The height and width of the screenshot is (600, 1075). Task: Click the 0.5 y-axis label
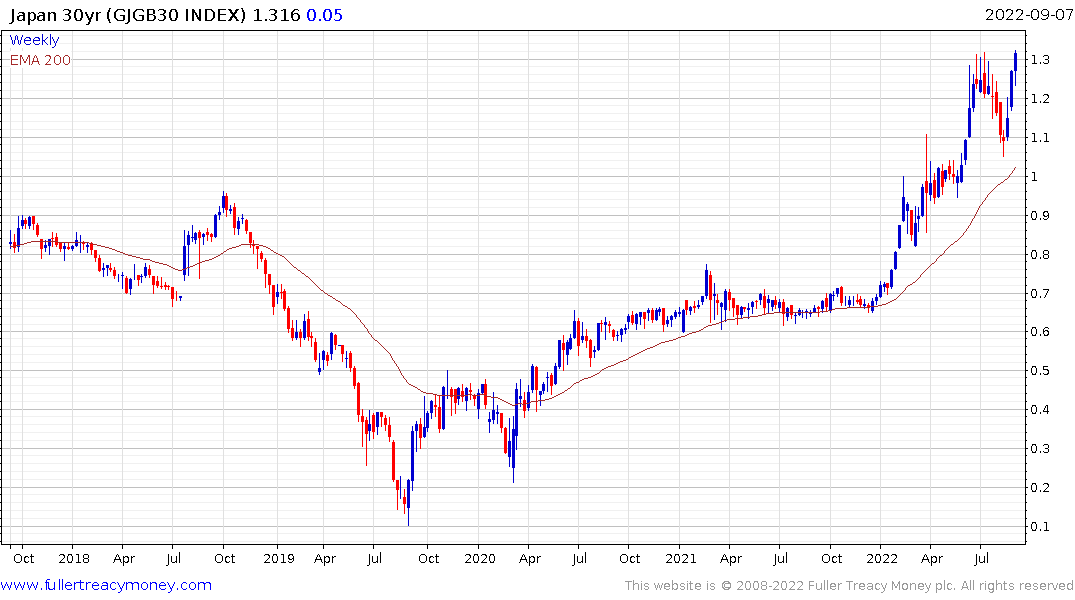tap(1040, 371)
